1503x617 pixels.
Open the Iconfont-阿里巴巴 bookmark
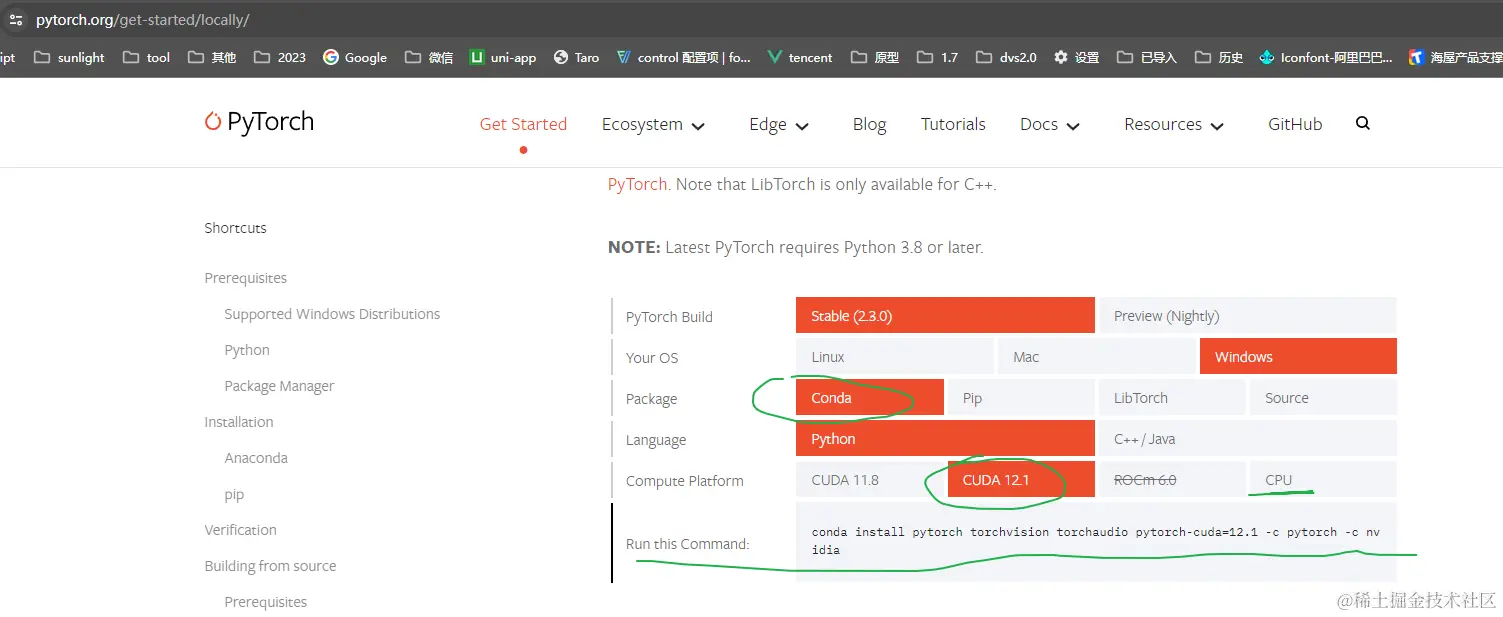tap(1326, 57)
